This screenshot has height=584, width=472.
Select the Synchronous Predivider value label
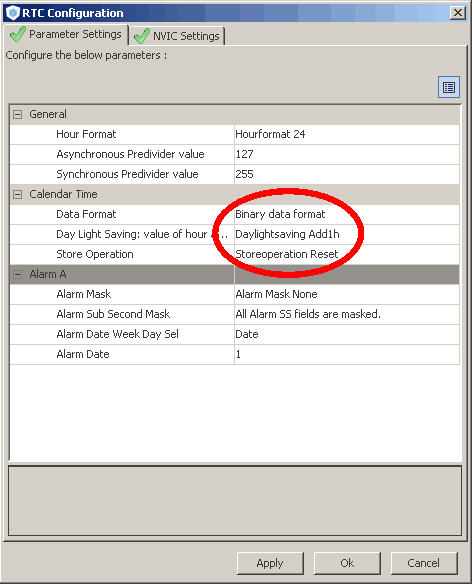[127, 174]
